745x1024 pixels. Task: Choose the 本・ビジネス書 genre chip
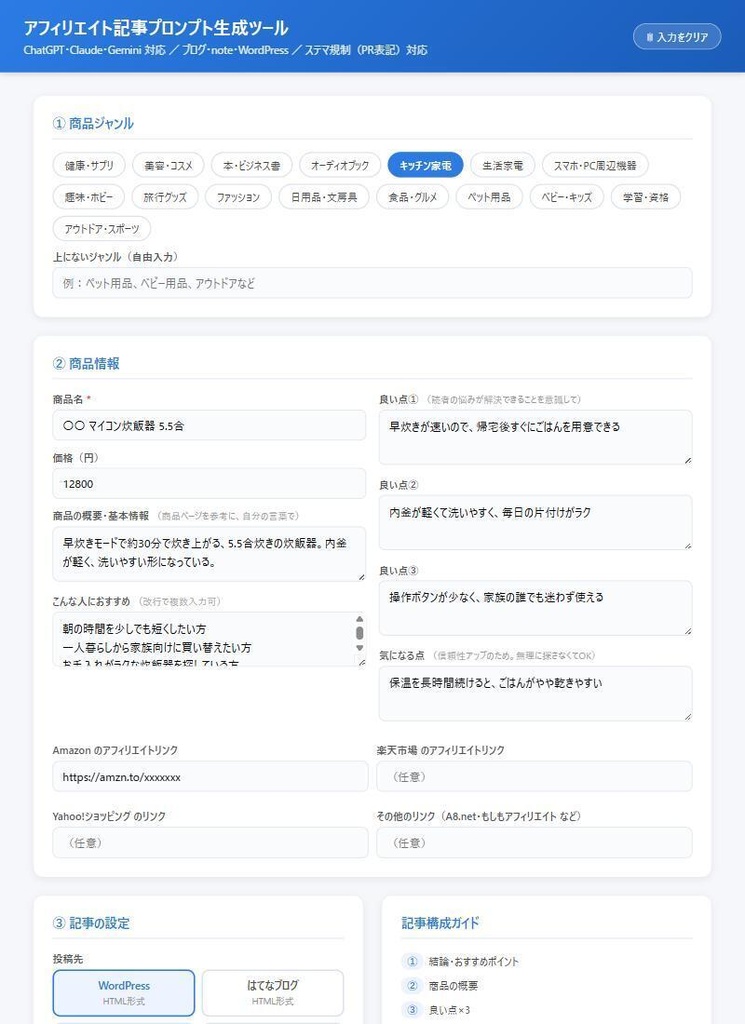pos(251,165)
